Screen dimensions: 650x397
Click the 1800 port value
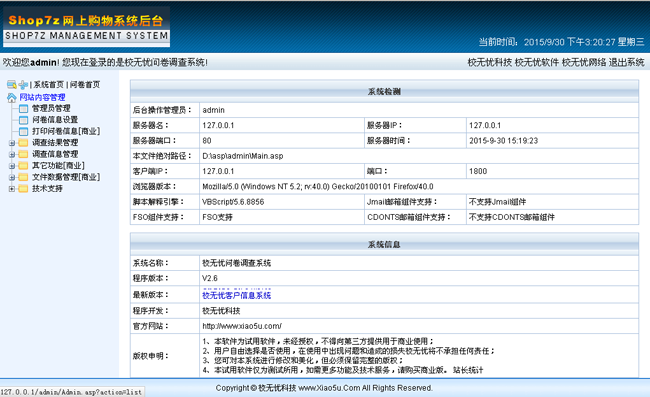[x=478, y=172]
